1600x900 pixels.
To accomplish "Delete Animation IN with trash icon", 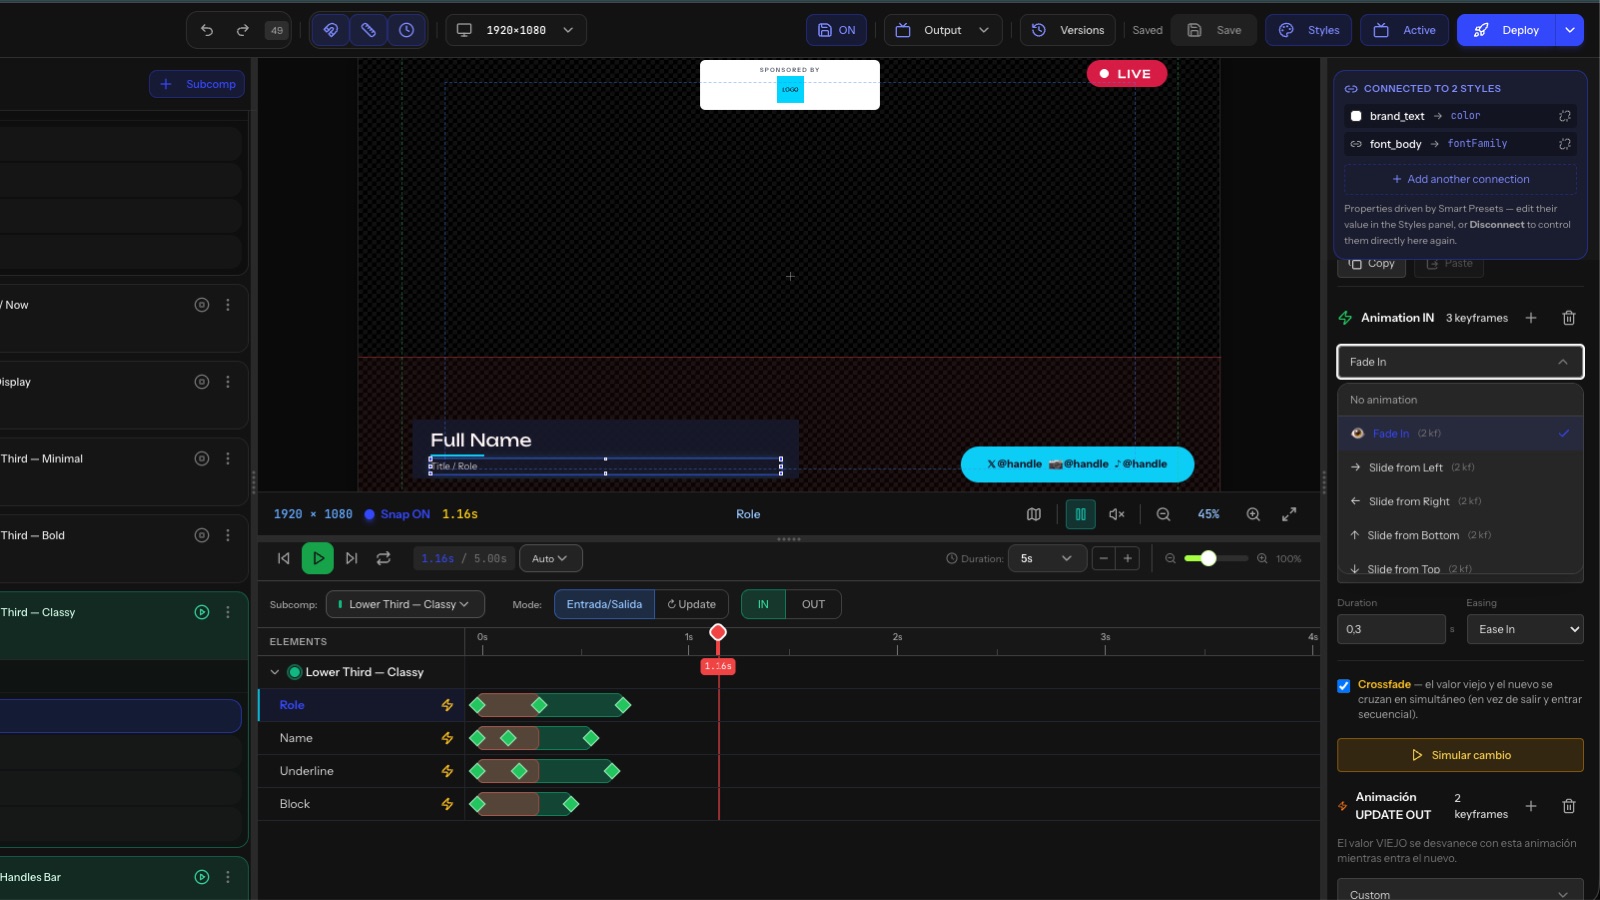I will click(1569, 318).
